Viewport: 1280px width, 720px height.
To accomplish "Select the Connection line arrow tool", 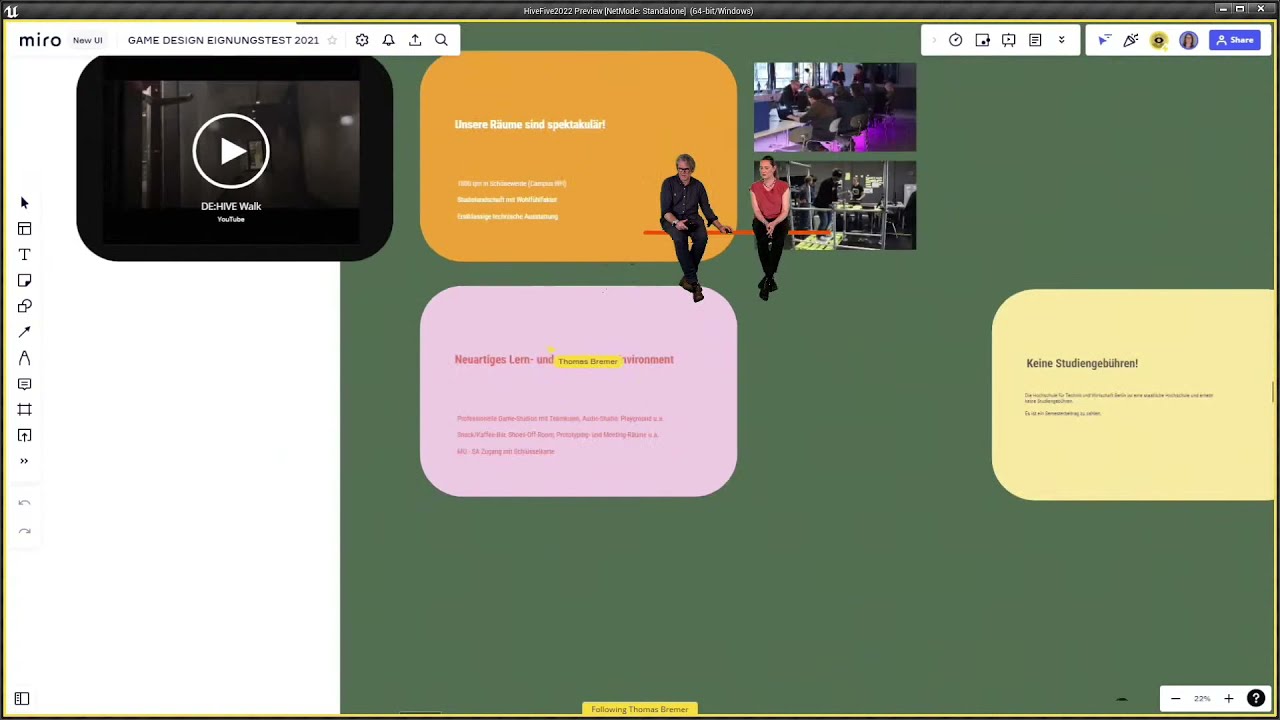I will [x=25, y=332].
